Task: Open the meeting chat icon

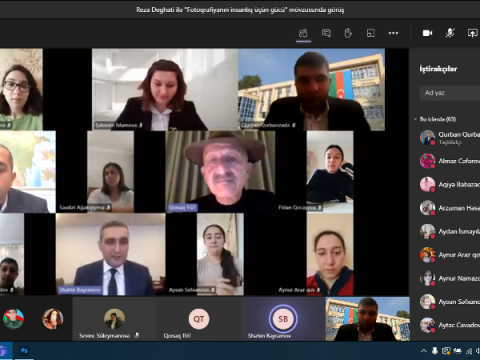Action: (x=326, y=33)
